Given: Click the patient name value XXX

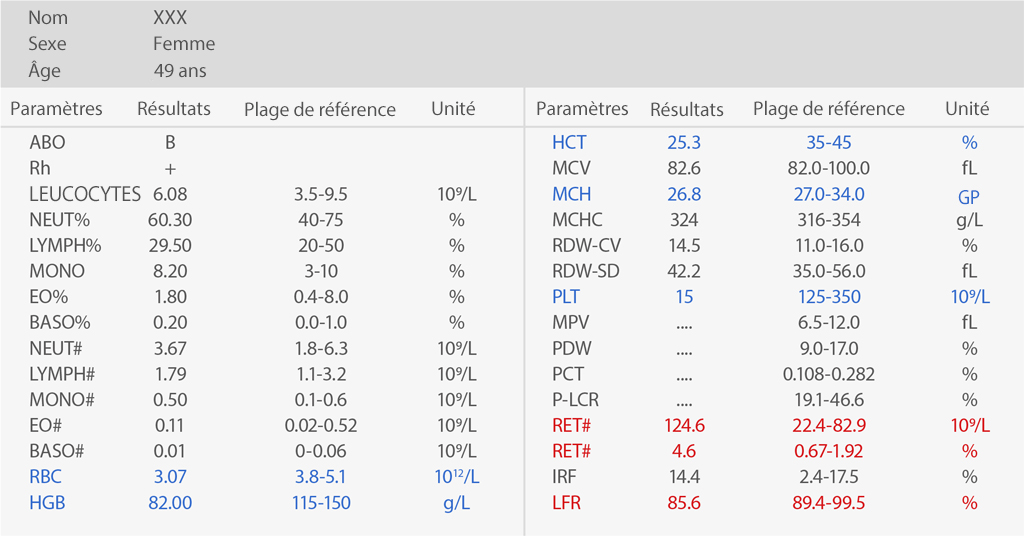Looking at the screenshot, I should (170, 18).
